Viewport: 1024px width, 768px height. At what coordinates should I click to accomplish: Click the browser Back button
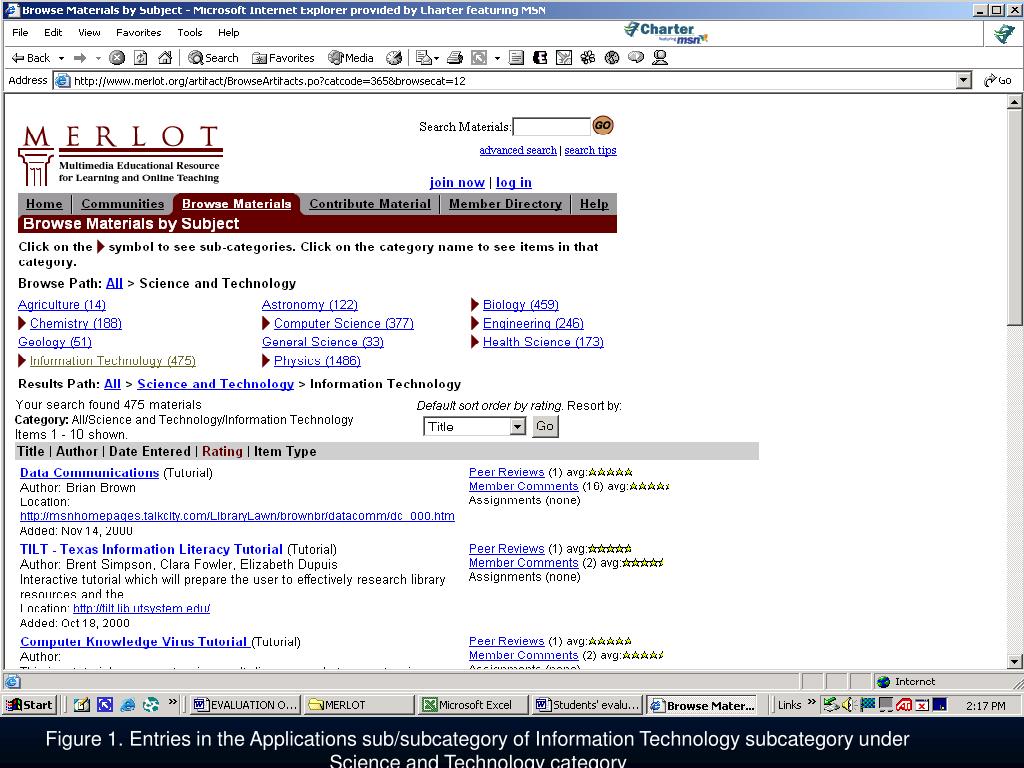(31, 58)
